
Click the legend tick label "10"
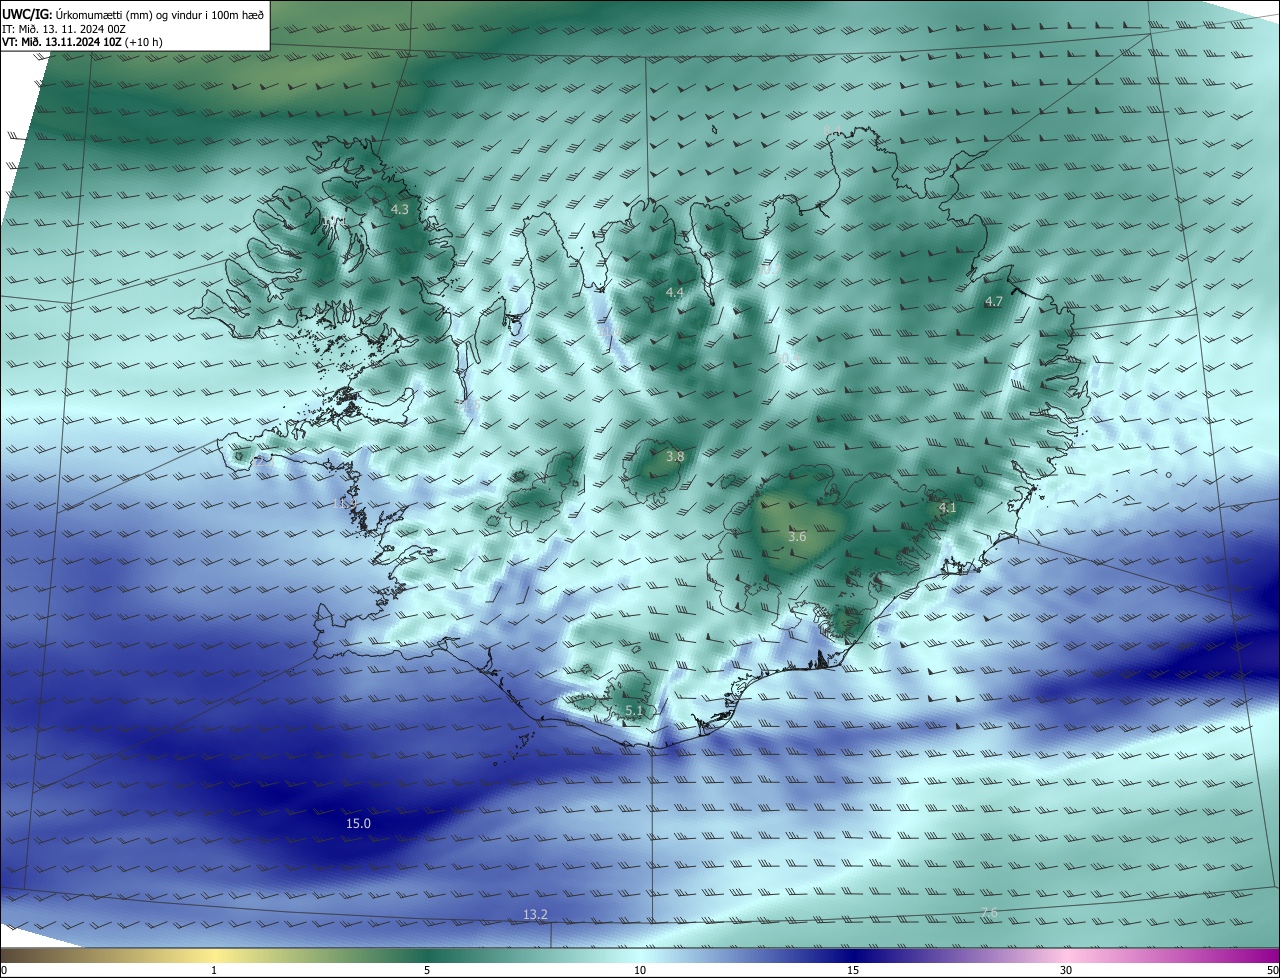coord(640,970)
